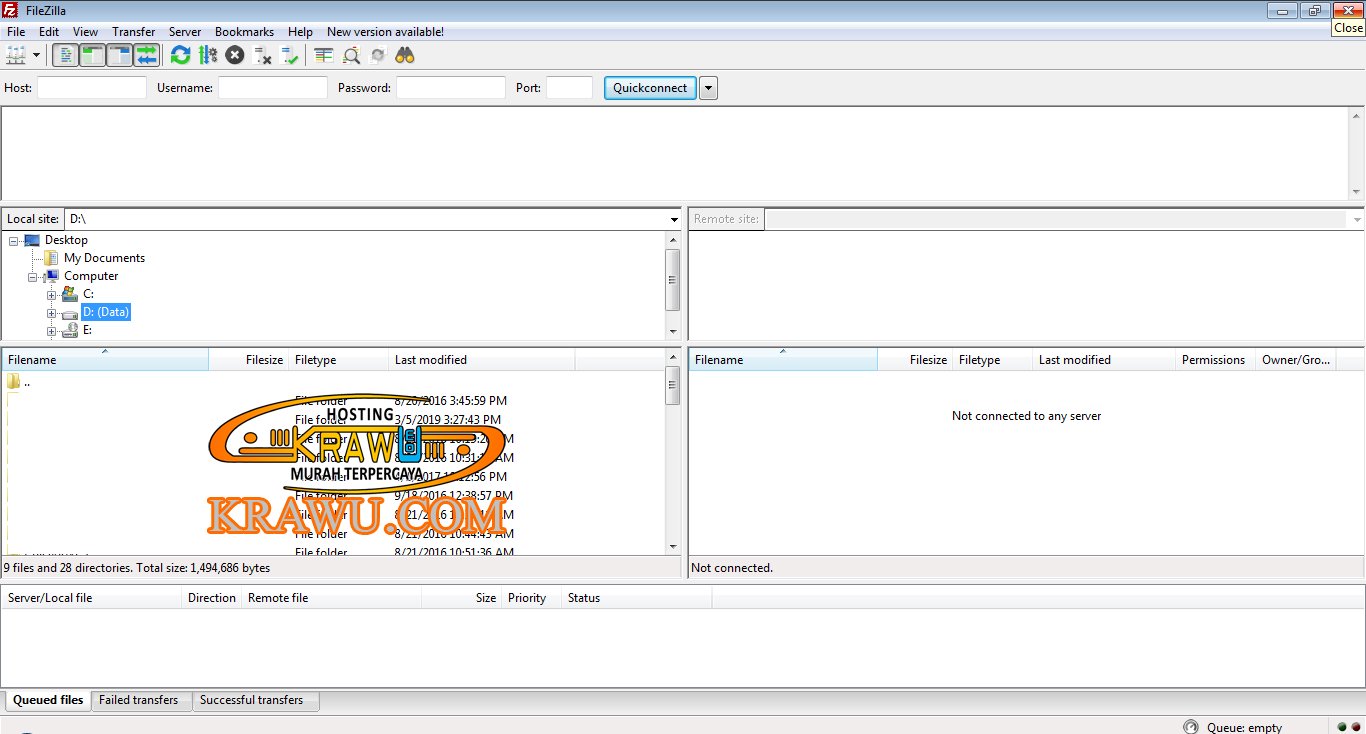
Task: Open 'New version available!' menu
Action: pyautogui.click(x=385, y=32)
